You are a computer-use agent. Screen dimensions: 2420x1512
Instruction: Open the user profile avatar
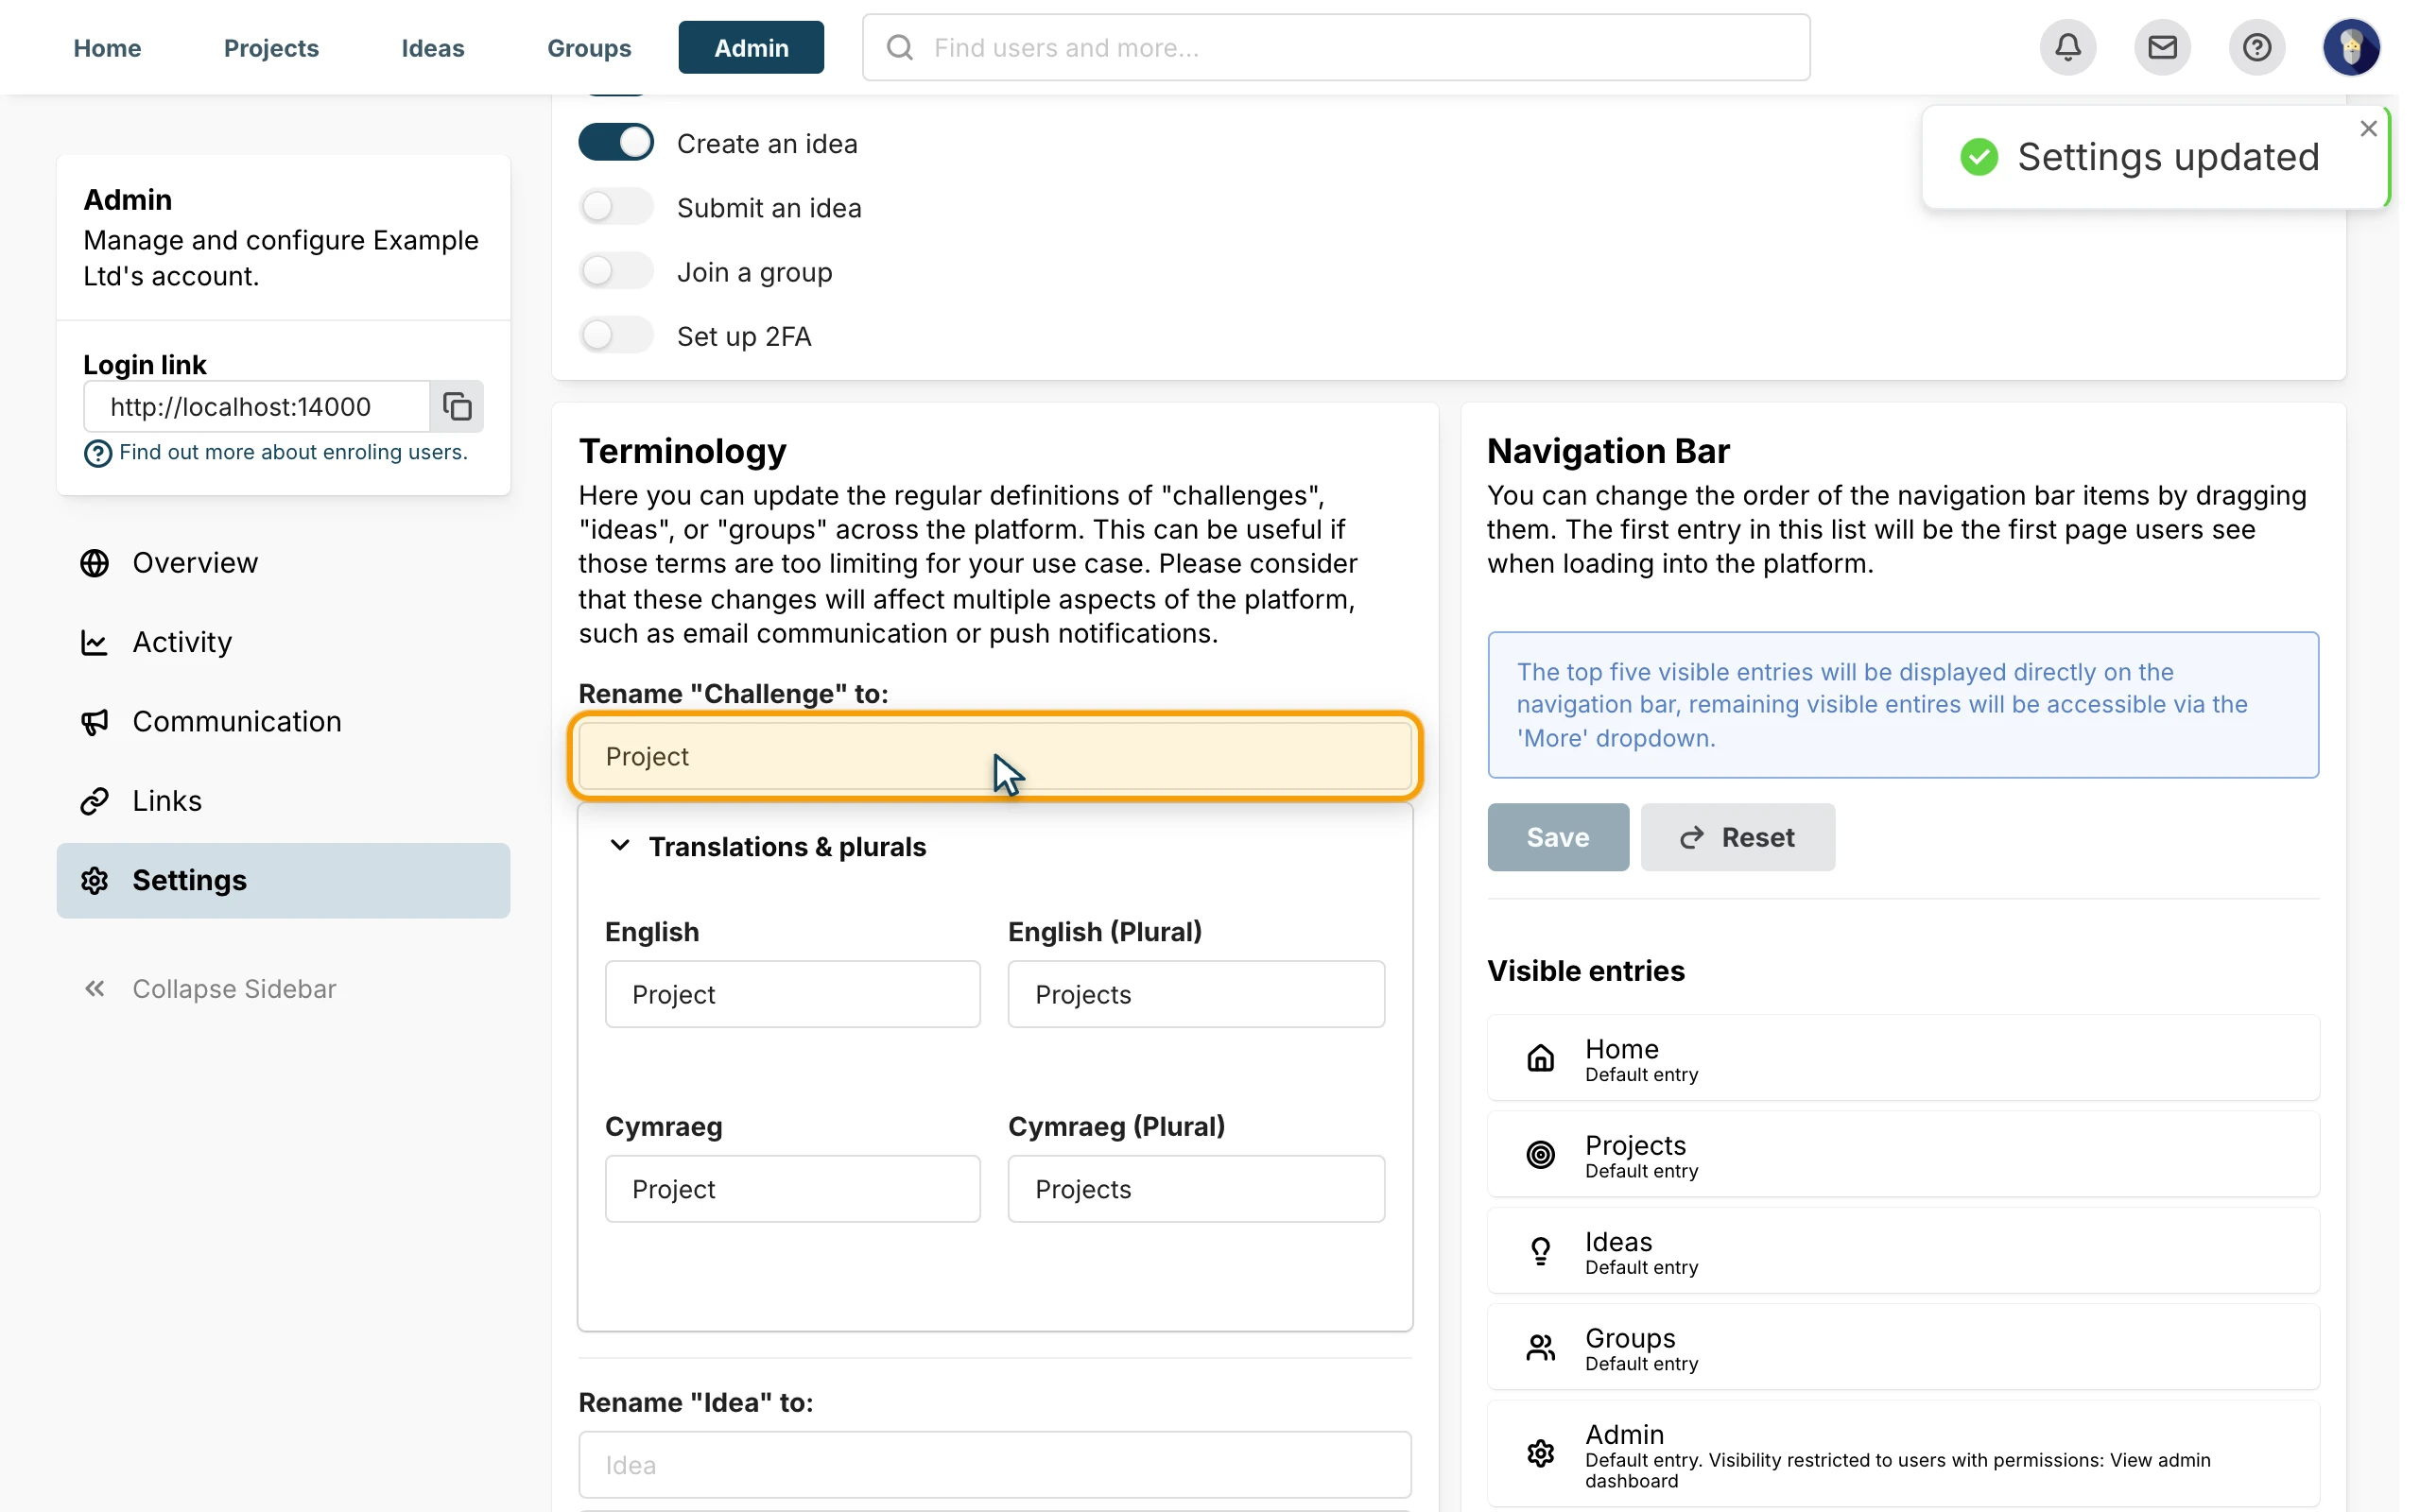pos(2351,47)
